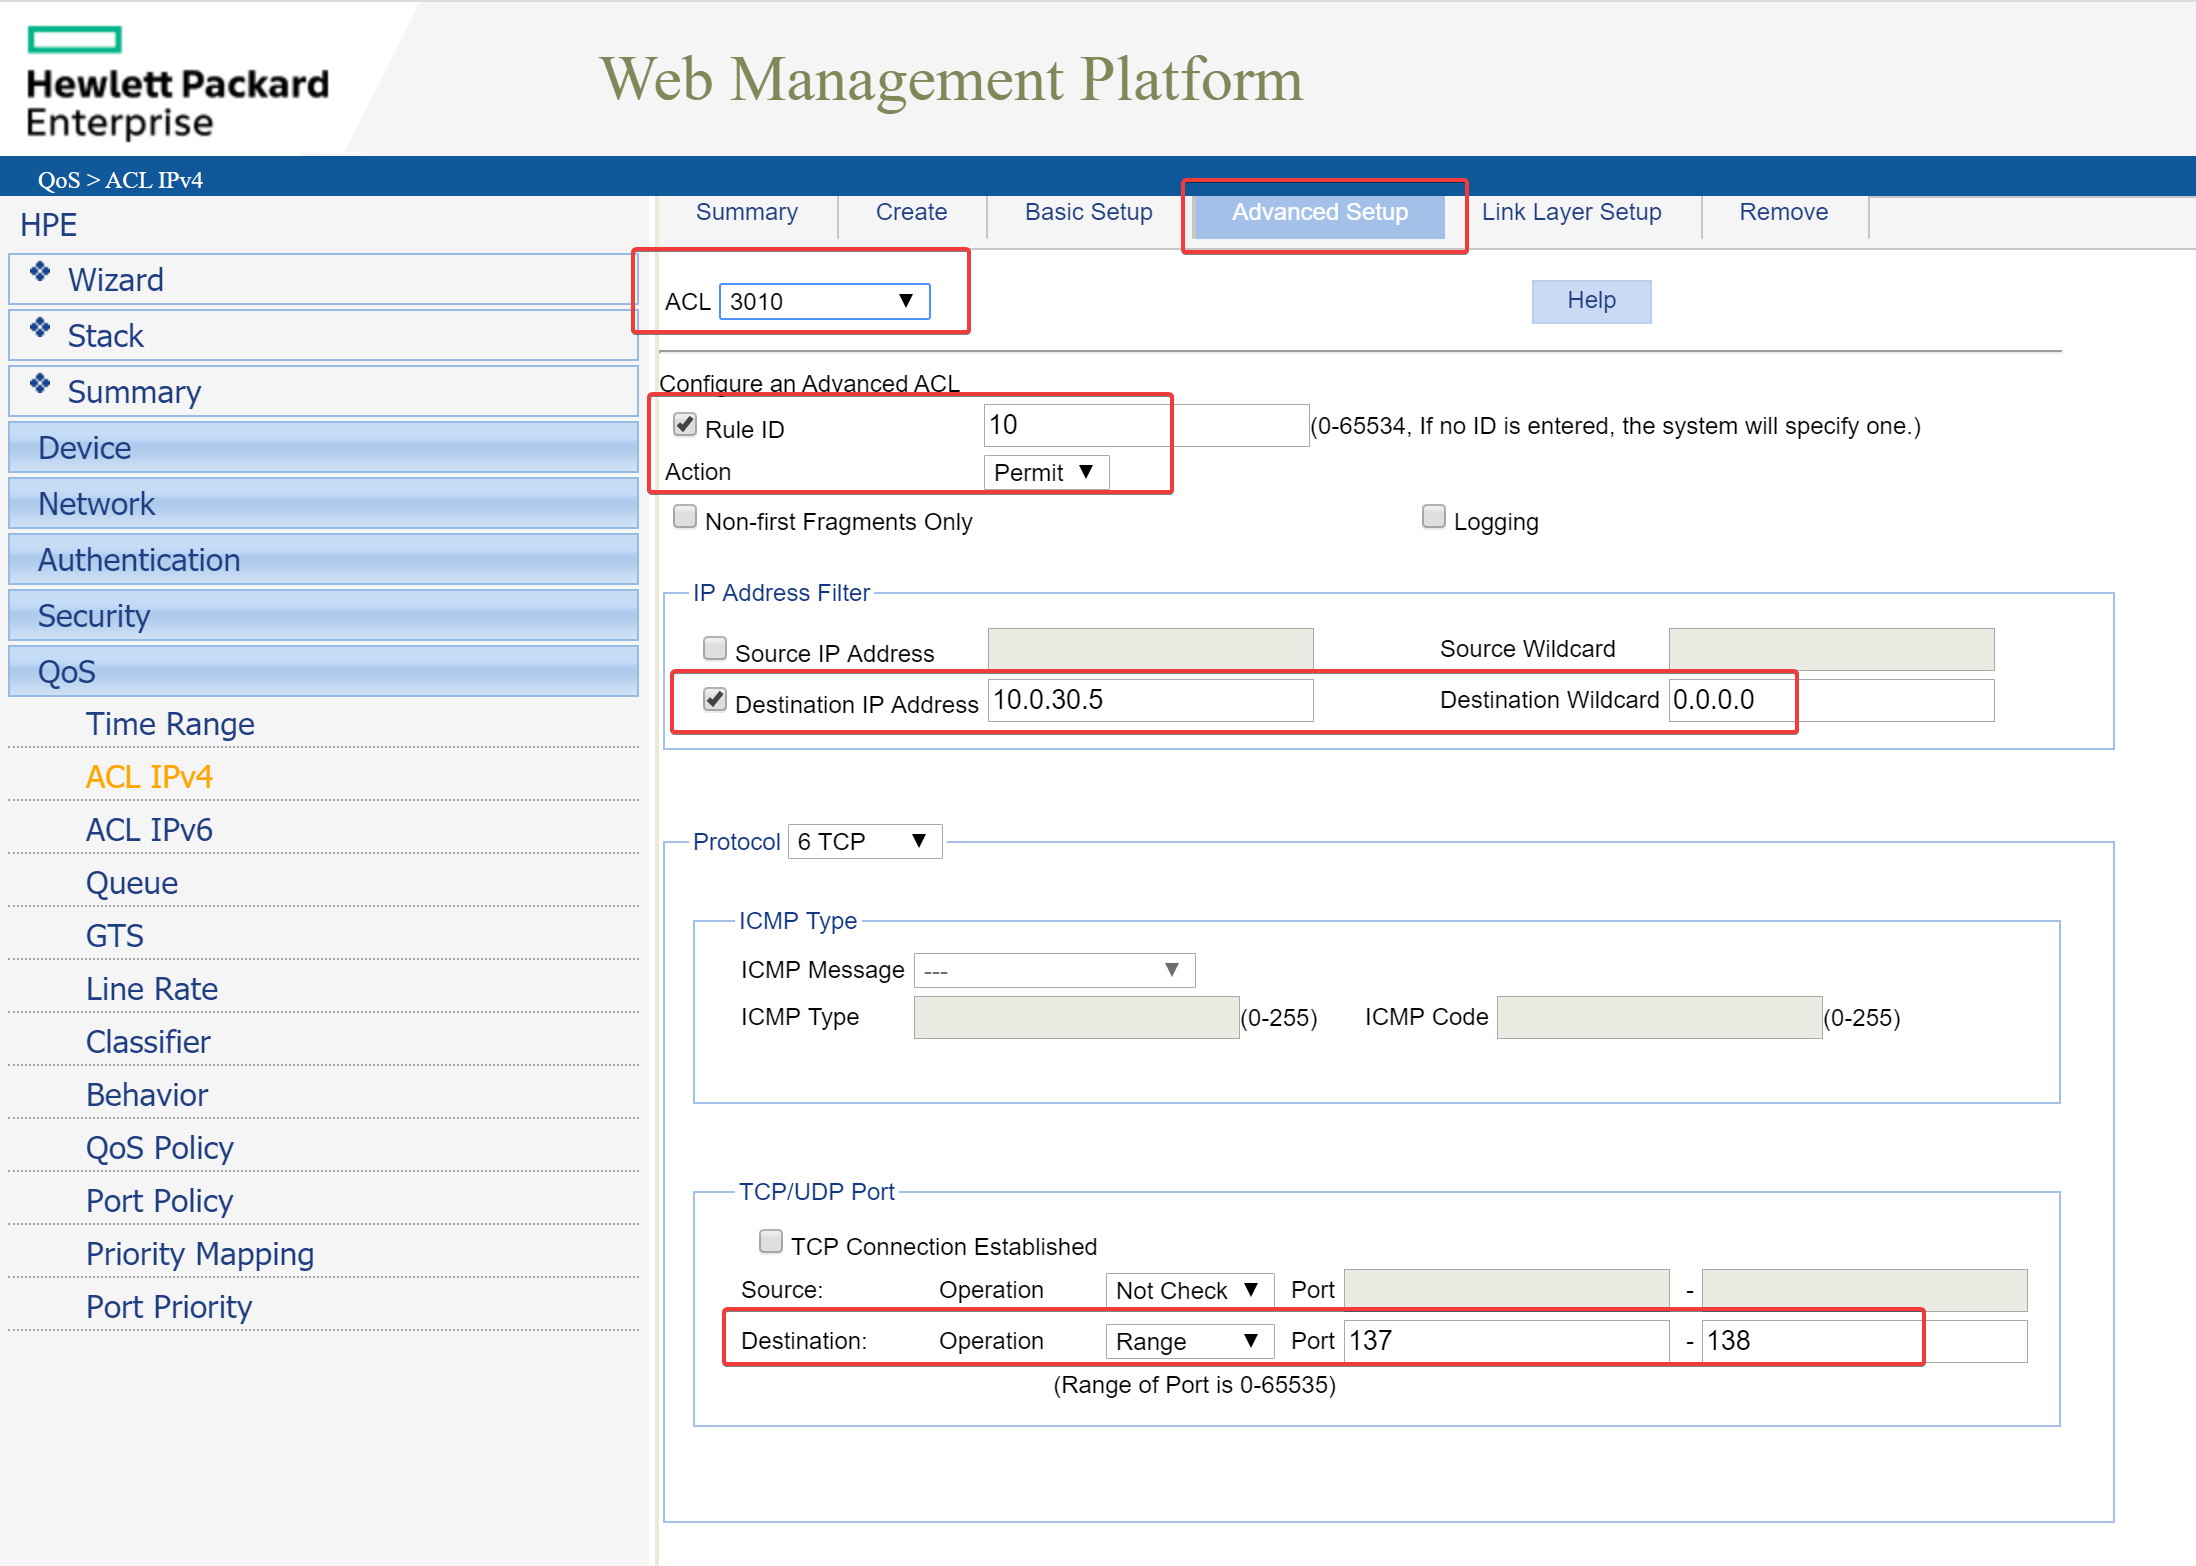Screen dimensions: 2196x1566
Task: Check the Source IP Address checkbox
Action: 715,649
